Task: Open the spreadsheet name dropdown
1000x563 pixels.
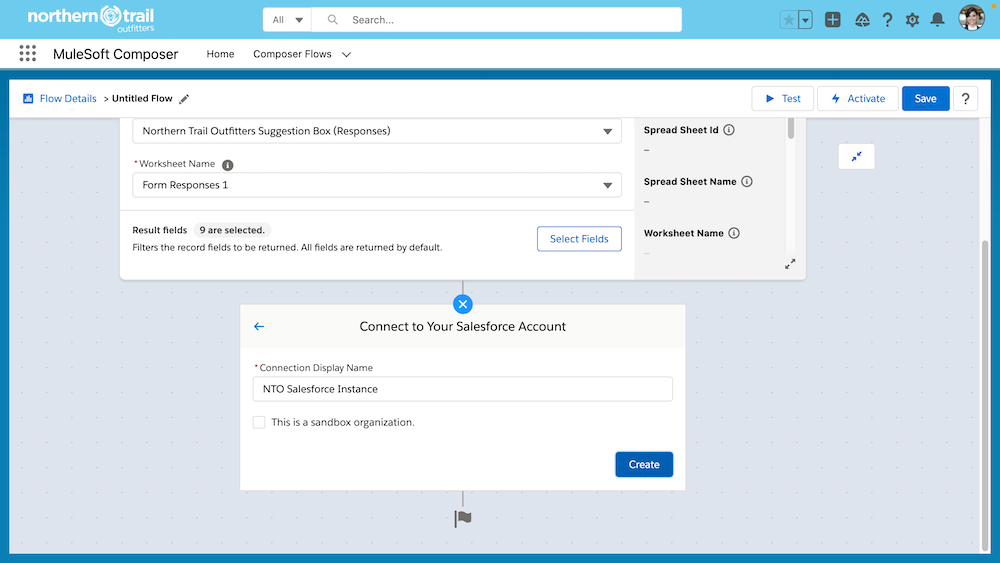Action: tap(377, 131)
